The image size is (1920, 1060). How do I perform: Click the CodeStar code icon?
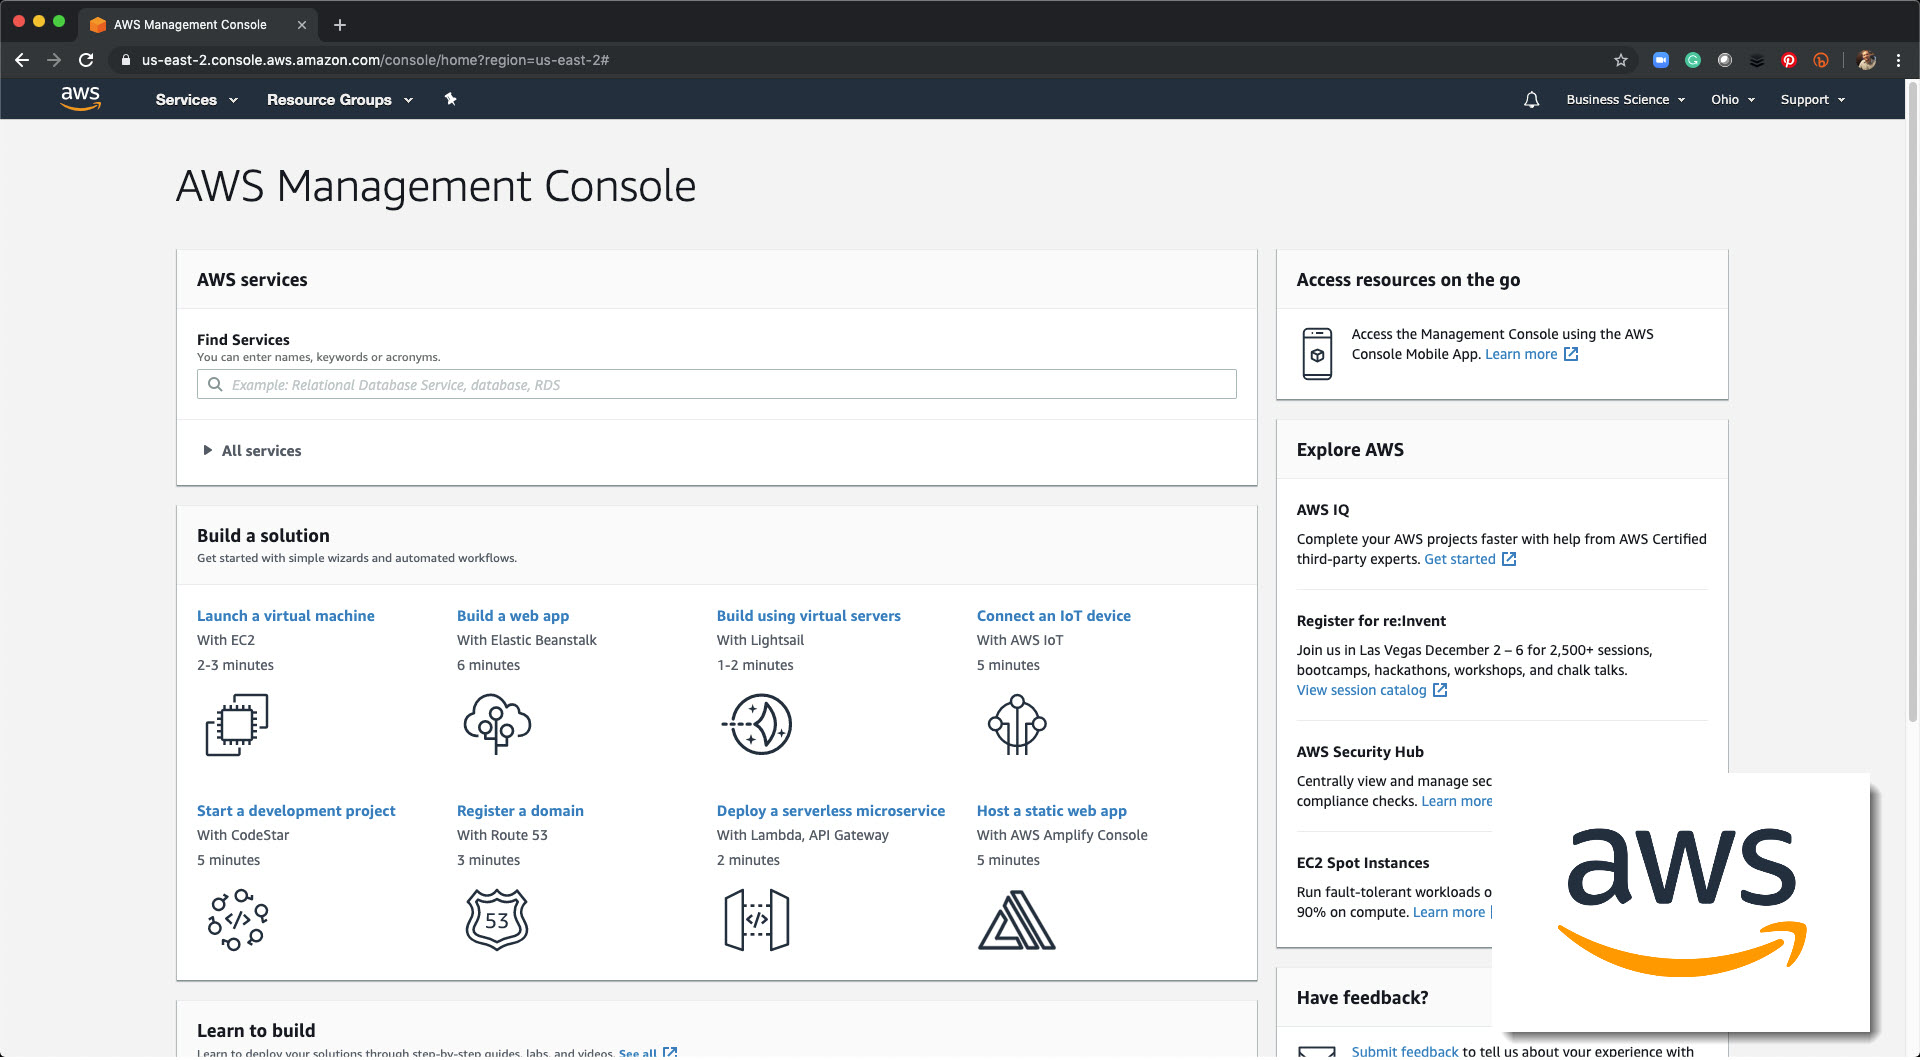[x=238, y=919]
